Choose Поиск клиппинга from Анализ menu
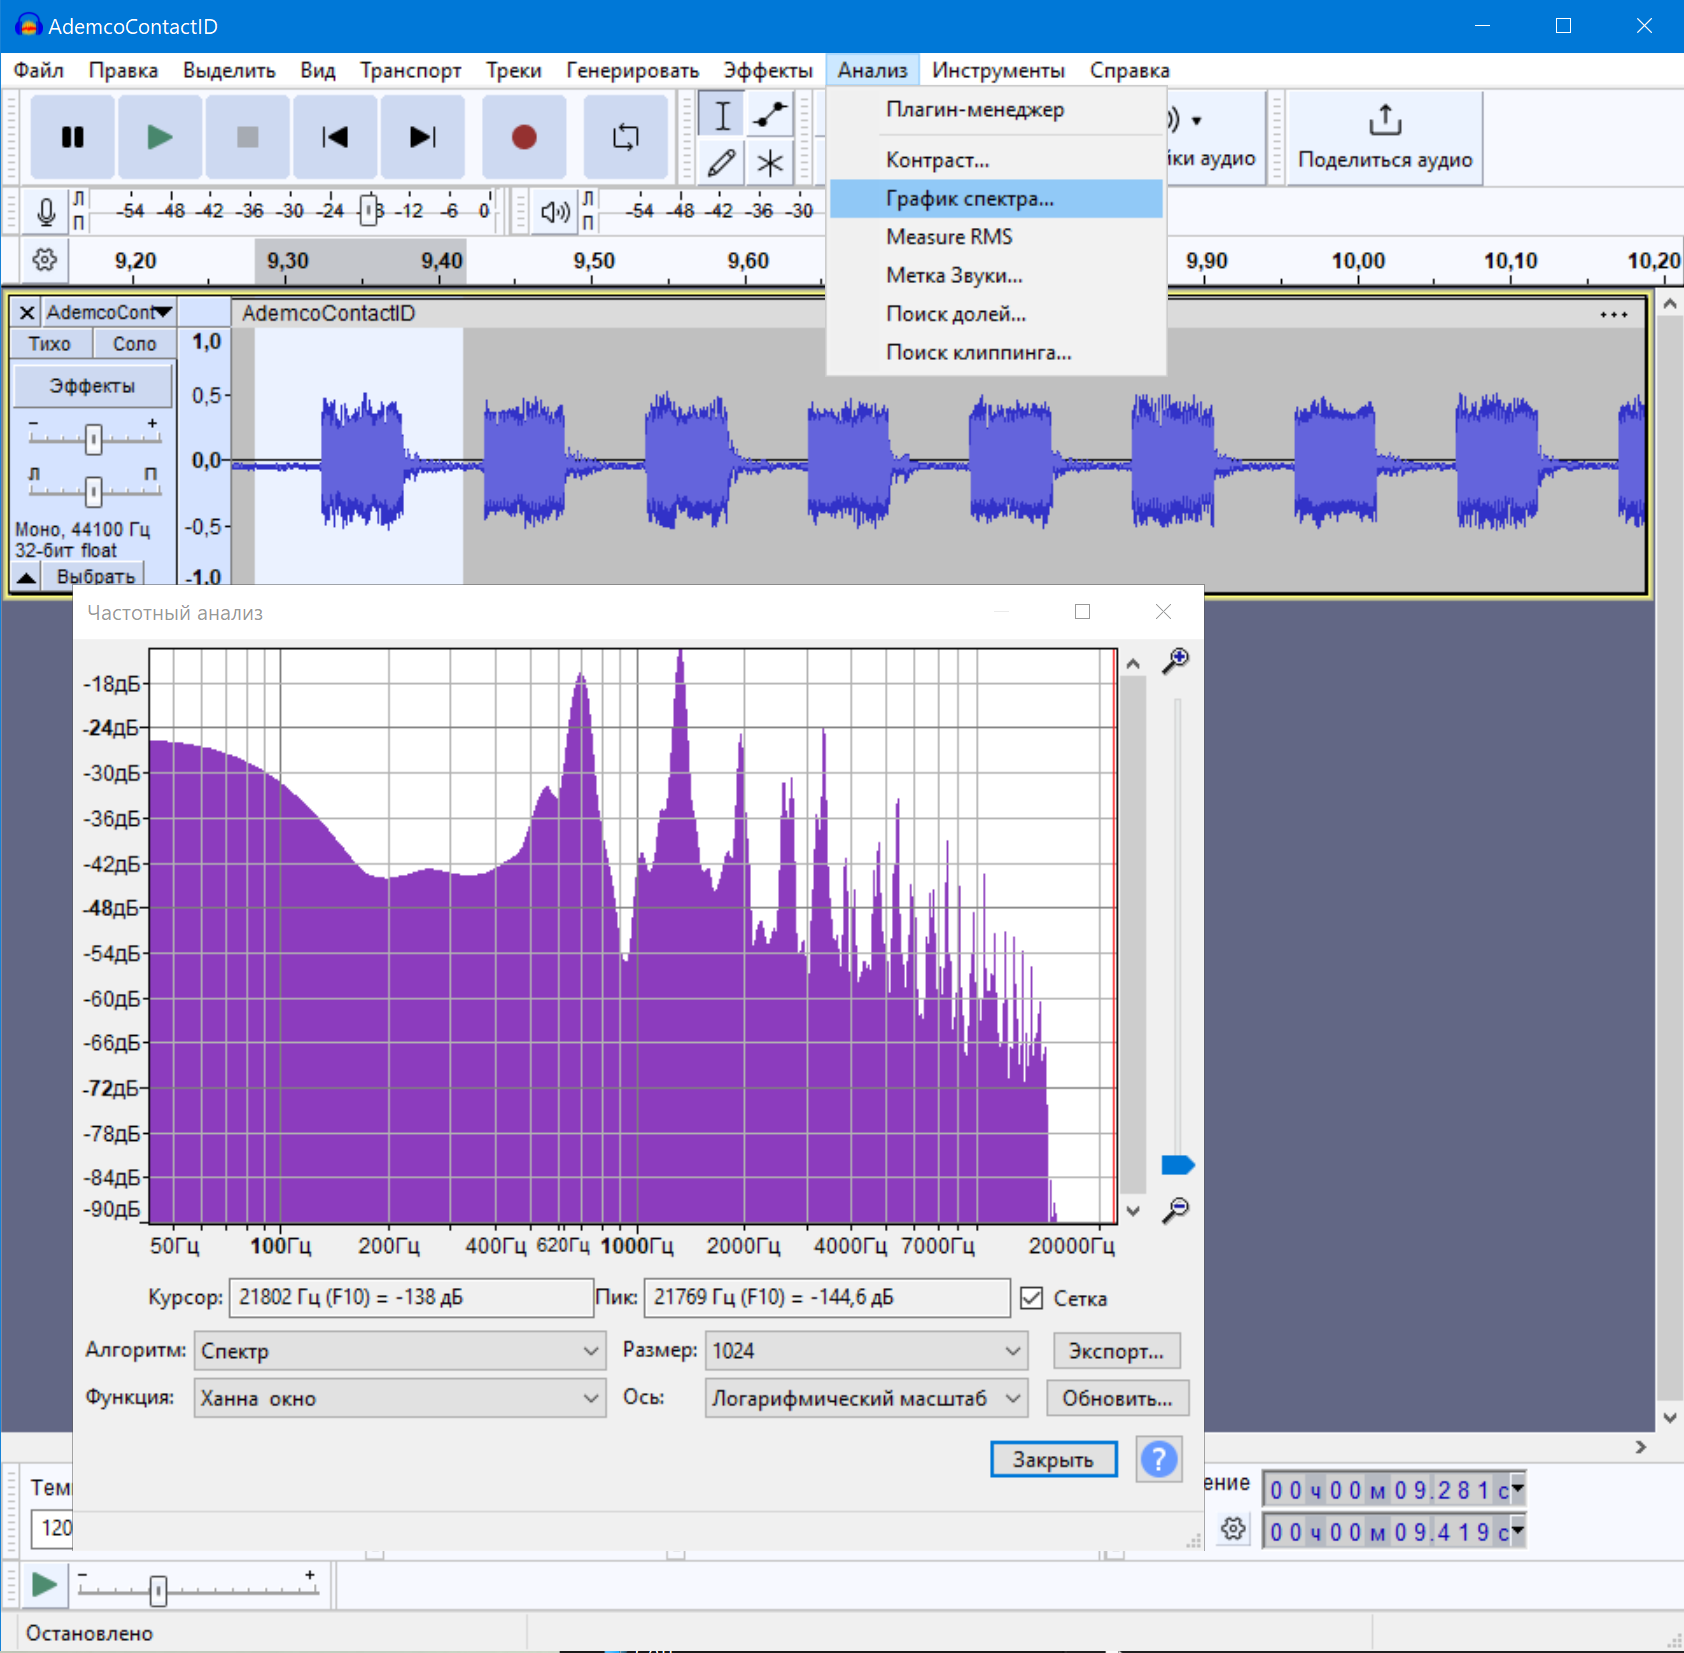Screen dimensions: 1684x1653 pyautogui.click(x=978, y=353)
